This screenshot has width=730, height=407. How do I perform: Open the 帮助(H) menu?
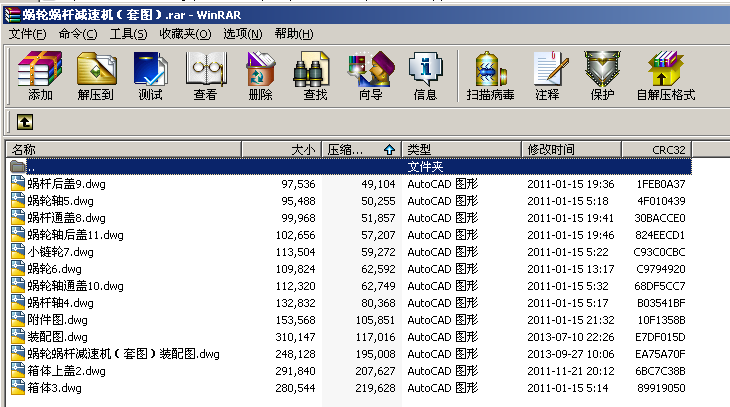(x=294, y=34)
